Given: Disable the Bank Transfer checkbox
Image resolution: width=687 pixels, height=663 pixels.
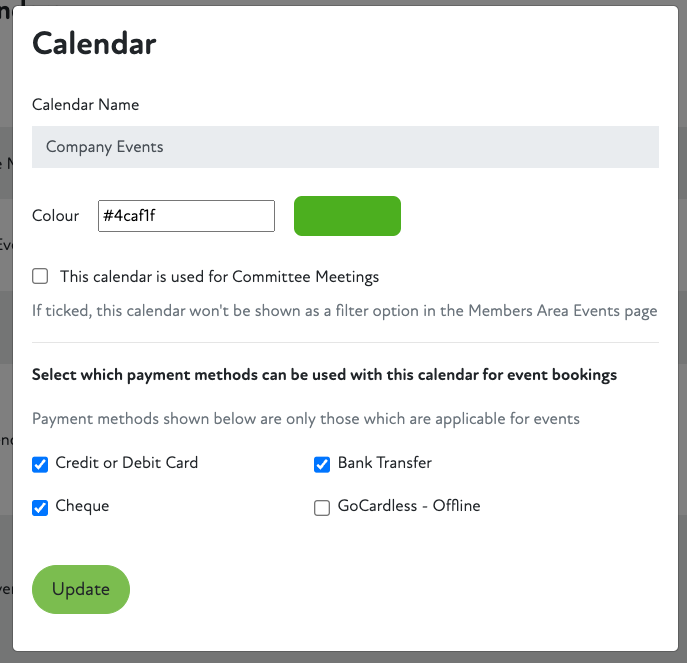Looking at the screenshot, I should click(x=322, y=463).
